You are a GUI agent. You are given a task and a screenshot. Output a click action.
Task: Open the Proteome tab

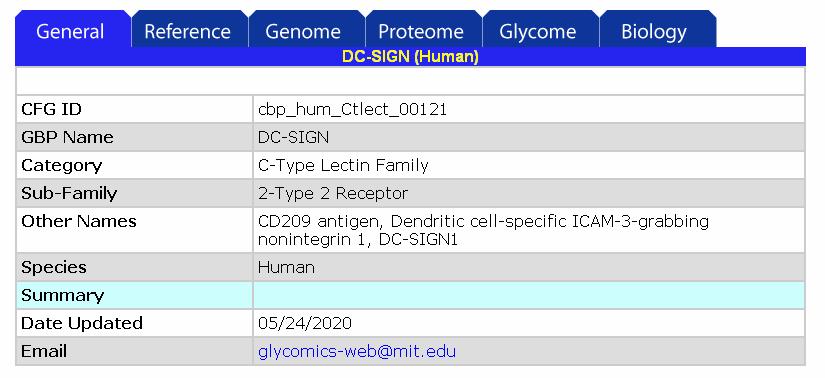tap(422, 29)
